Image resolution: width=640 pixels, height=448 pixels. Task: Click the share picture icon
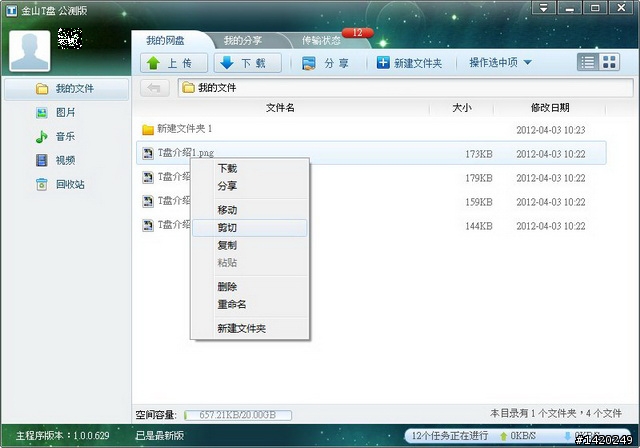click(309, 63)
